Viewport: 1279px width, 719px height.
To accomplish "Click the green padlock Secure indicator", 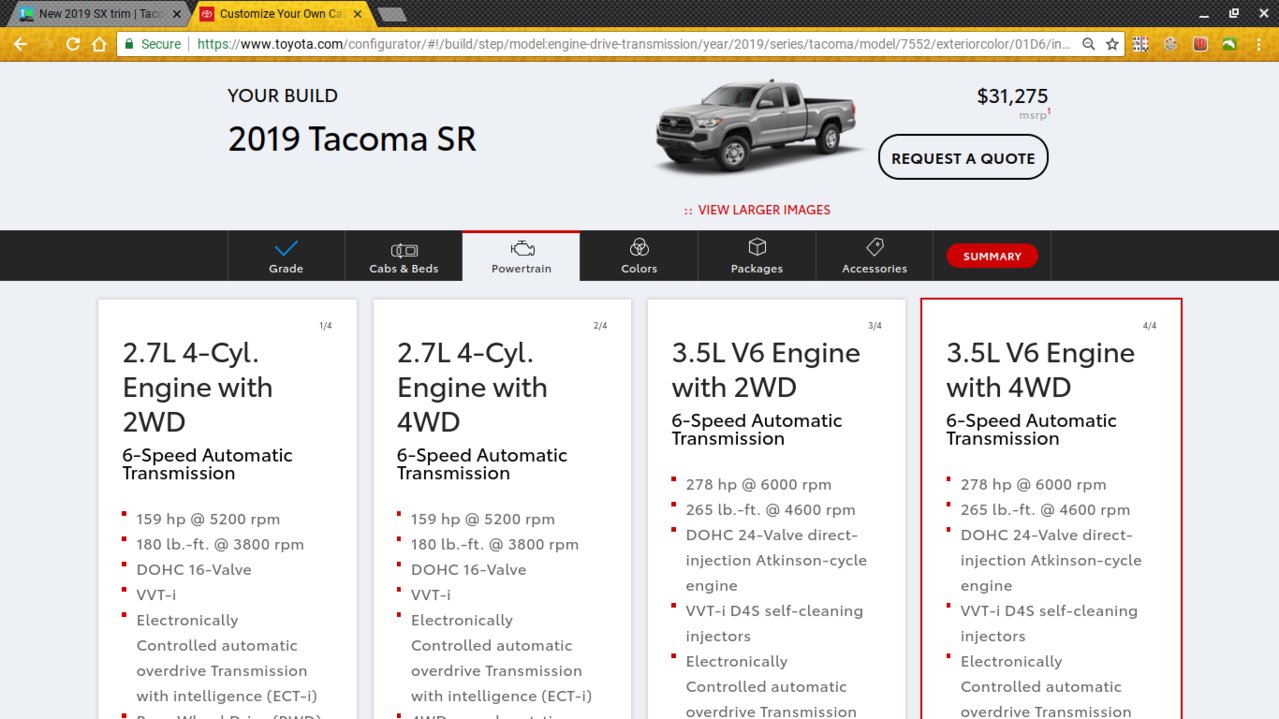I will tap(152, 44).
